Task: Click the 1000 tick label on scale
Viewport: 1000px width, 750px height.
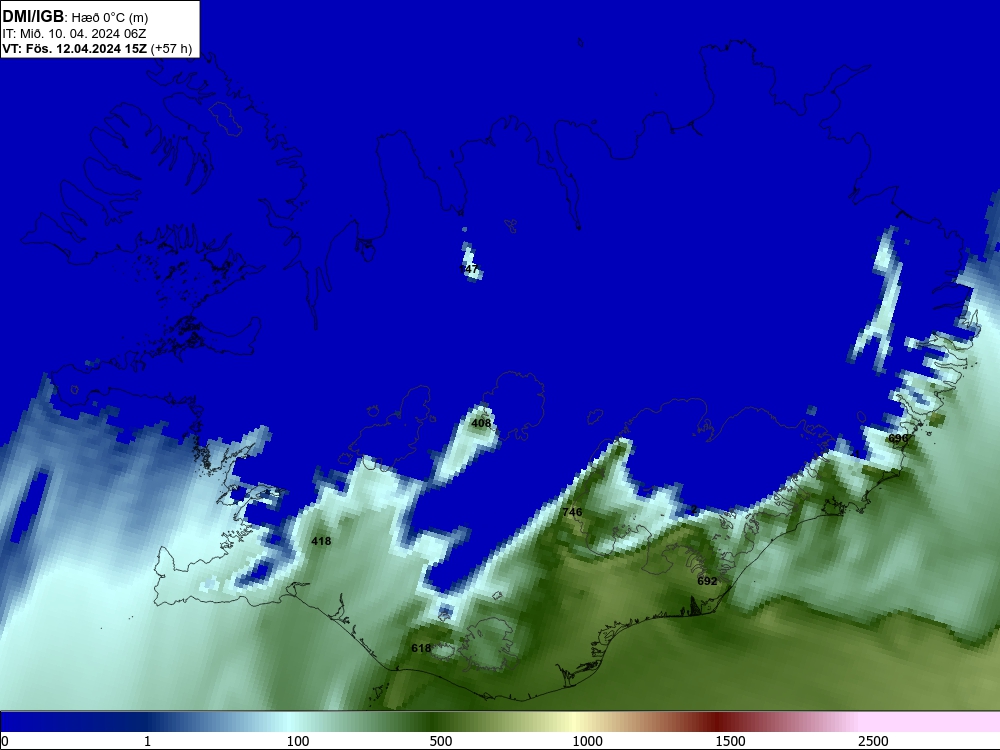Action: (587, 741)
